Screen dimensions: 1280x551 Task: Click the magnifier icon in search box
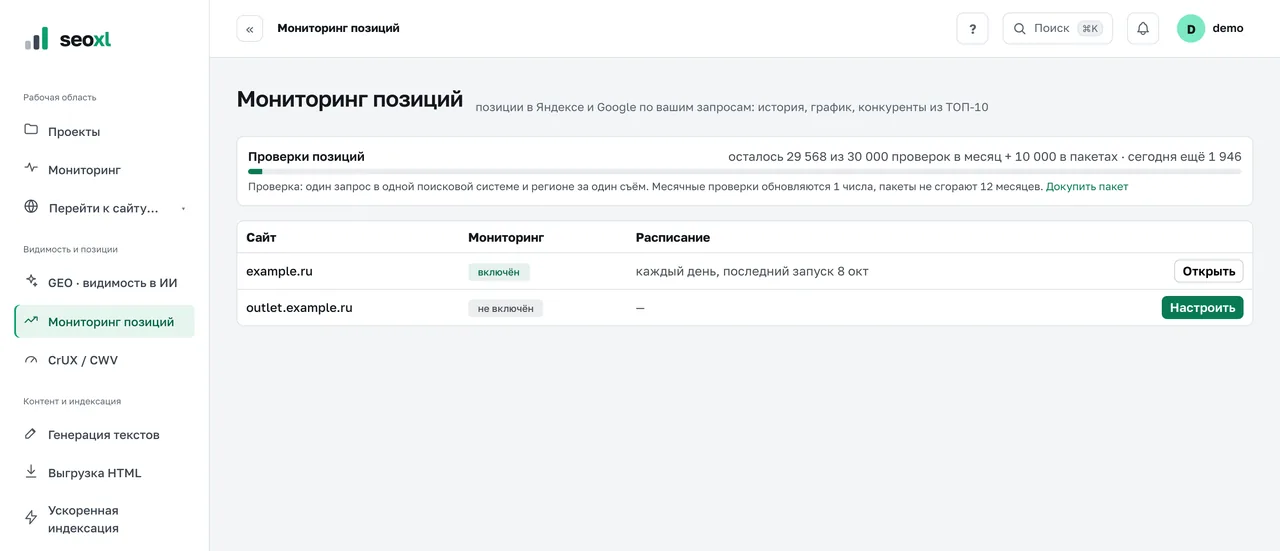point(1020,29)
